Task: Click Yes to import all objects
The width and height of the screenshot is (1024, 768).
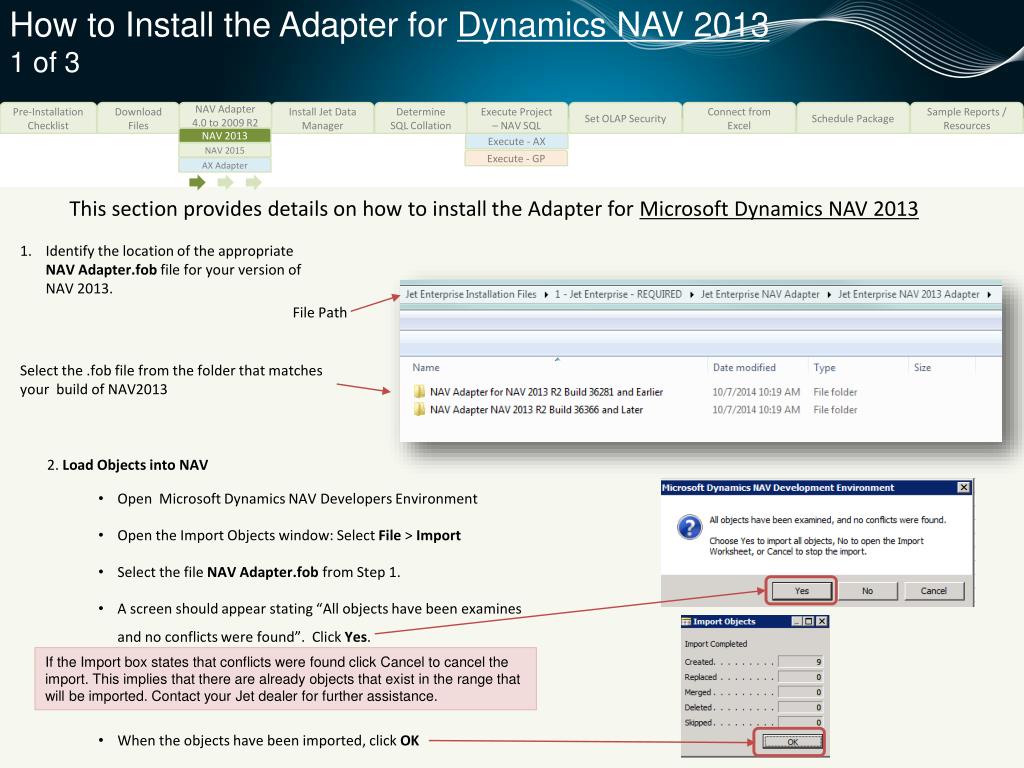Action: coord(801,590)
